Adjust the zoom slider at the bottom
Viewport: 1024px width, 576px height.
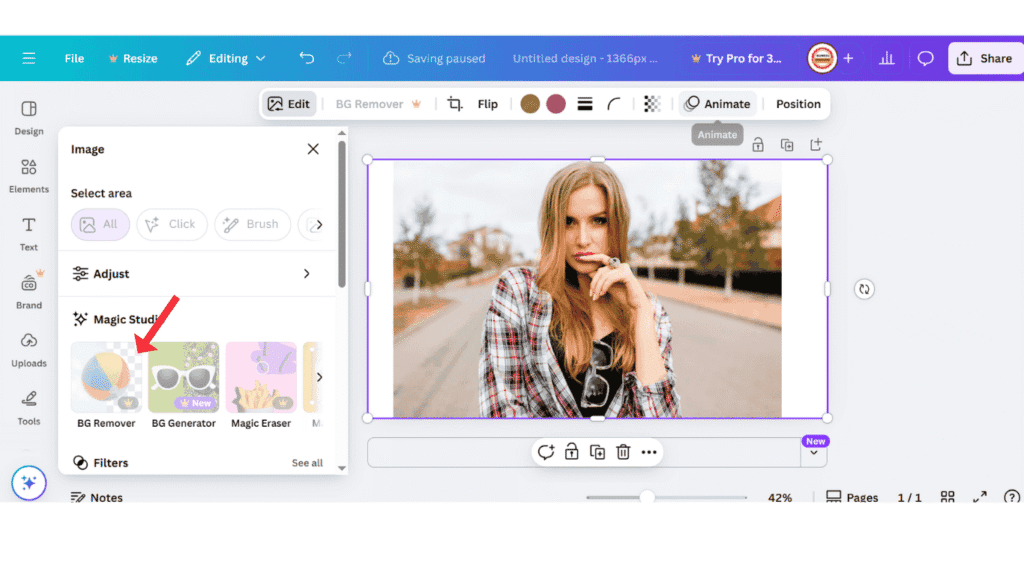pyautogui.click(x=648, y=497)
